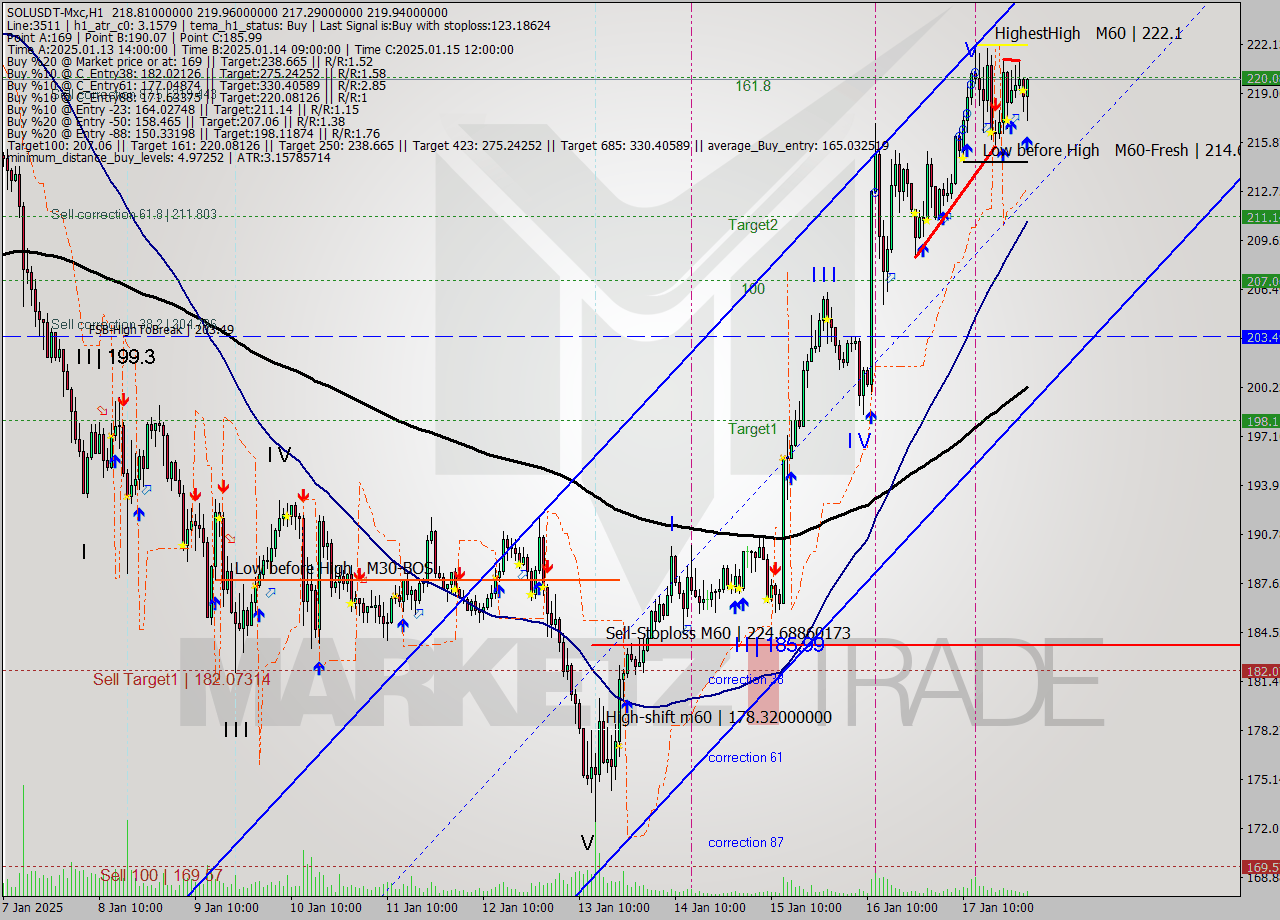The image size is (1280, 920).
Task: Select the 'Sell 100 | 169.57' label
Action: click(160, 876)
